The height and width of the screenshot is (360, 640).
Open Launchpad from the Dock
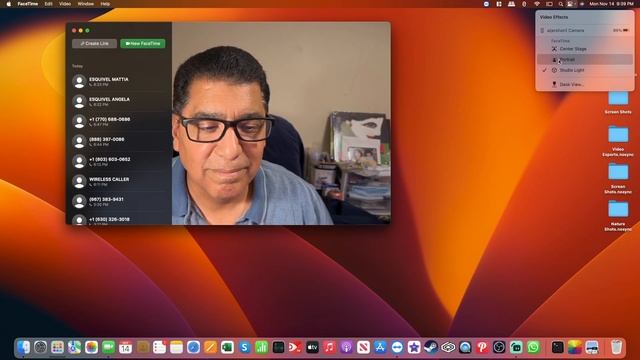(x=58, y=347)
